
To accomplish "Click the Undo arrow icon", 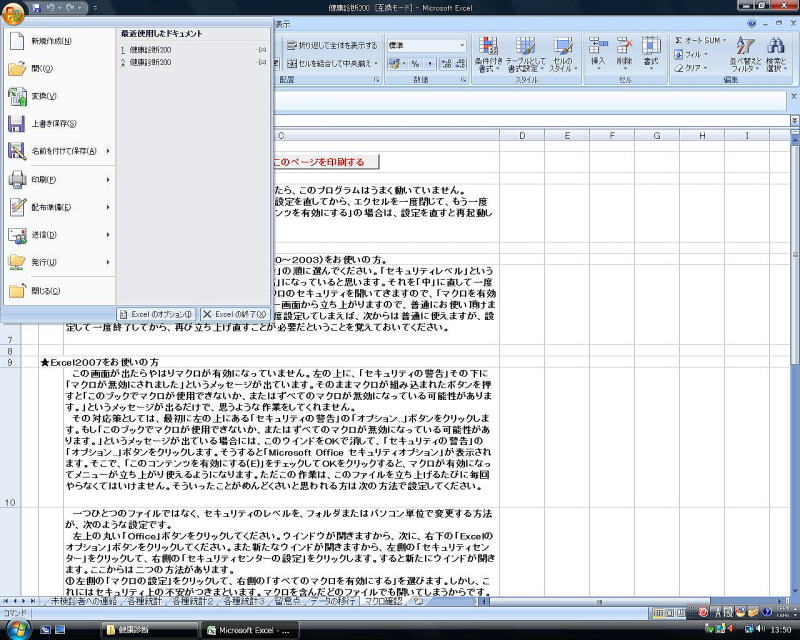I will pyautogui.click(x=50, y=8).
